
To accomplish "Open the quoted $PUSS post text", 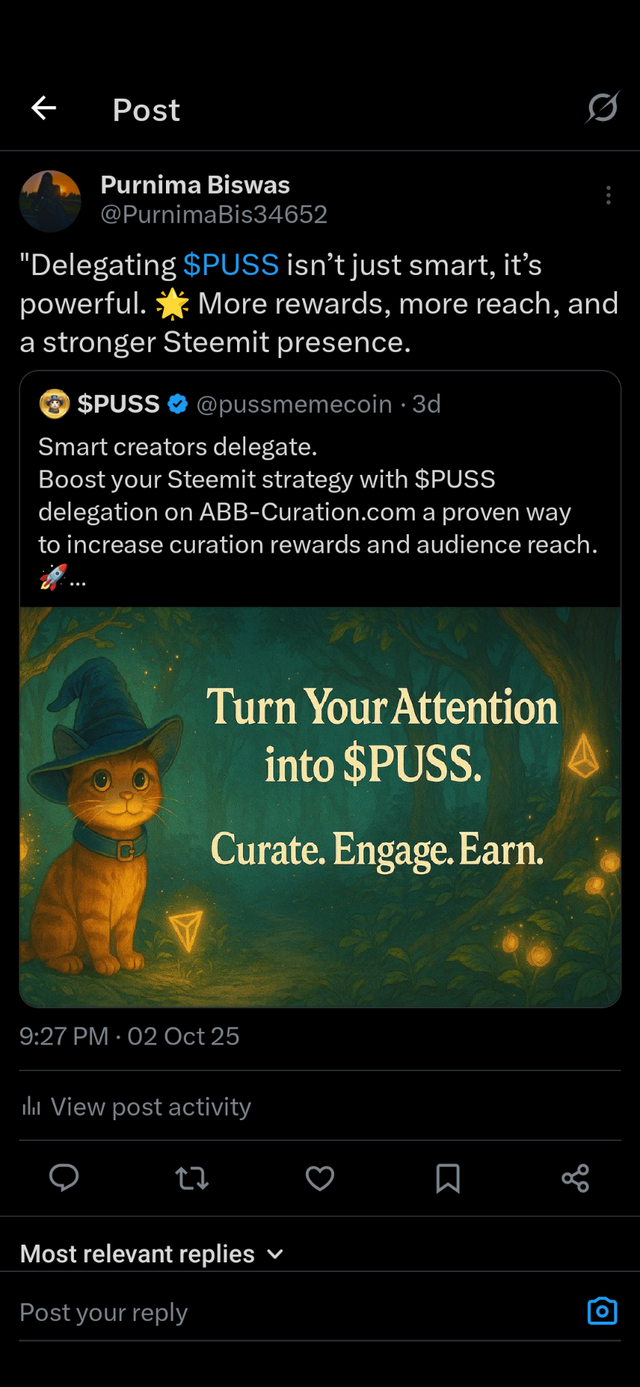I will pyautogui.click(x=318, y=512).
